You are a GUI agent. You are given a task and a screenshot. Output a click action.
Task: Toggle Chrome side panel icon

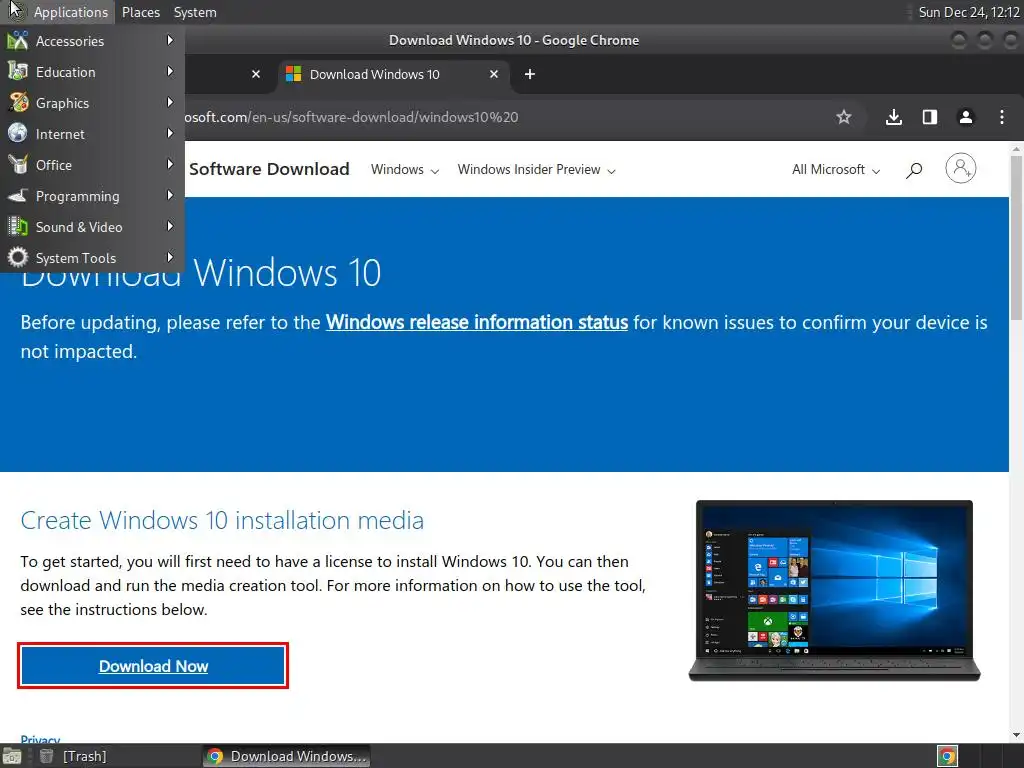(930, 117)
